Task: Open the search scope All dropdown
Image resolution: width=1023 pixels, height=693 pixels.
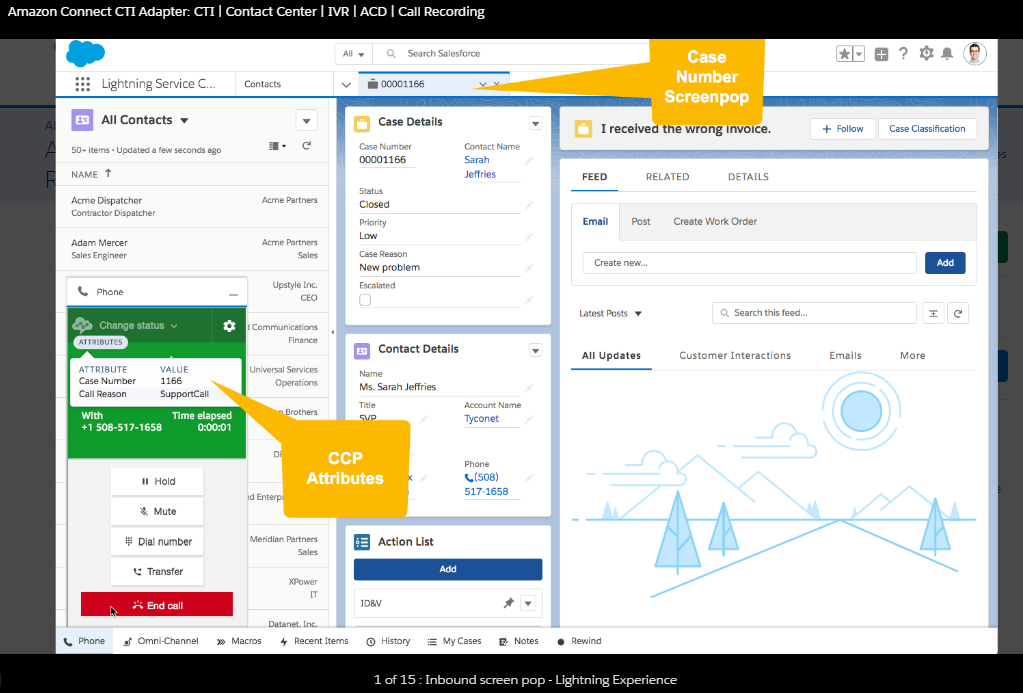Action: (354, 54)
